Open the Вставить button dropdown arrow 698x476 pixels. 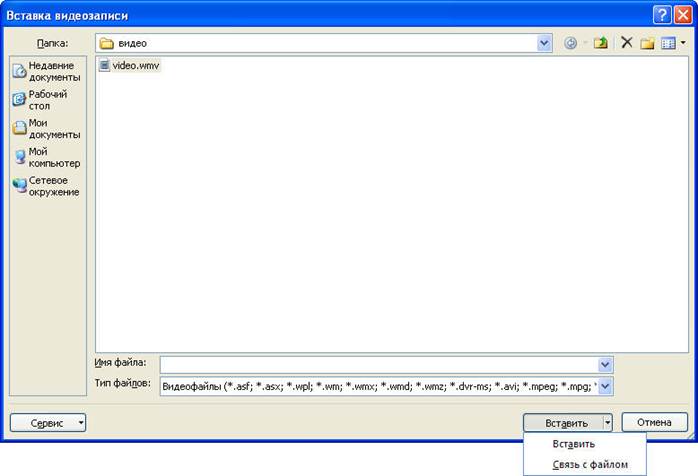608,423
